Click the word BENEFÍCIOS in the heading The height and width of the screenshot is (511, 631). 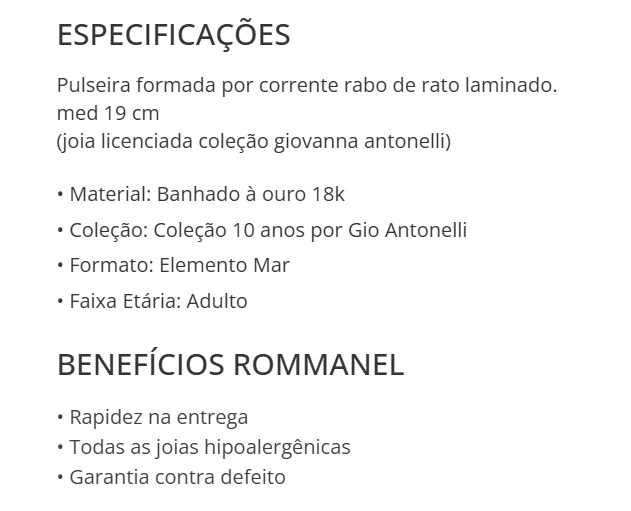click(140, 364)
